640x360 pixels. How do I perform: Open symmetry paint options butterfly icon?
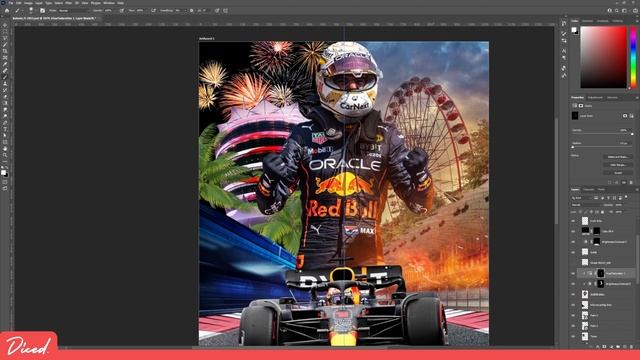(225, 10)
